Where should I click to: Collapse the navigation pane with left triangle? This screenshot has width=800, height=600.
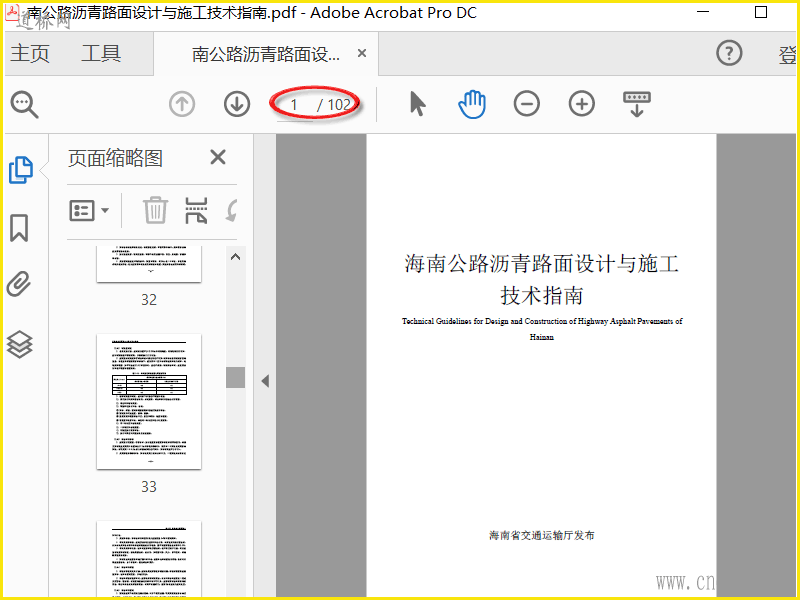[265, 381]
